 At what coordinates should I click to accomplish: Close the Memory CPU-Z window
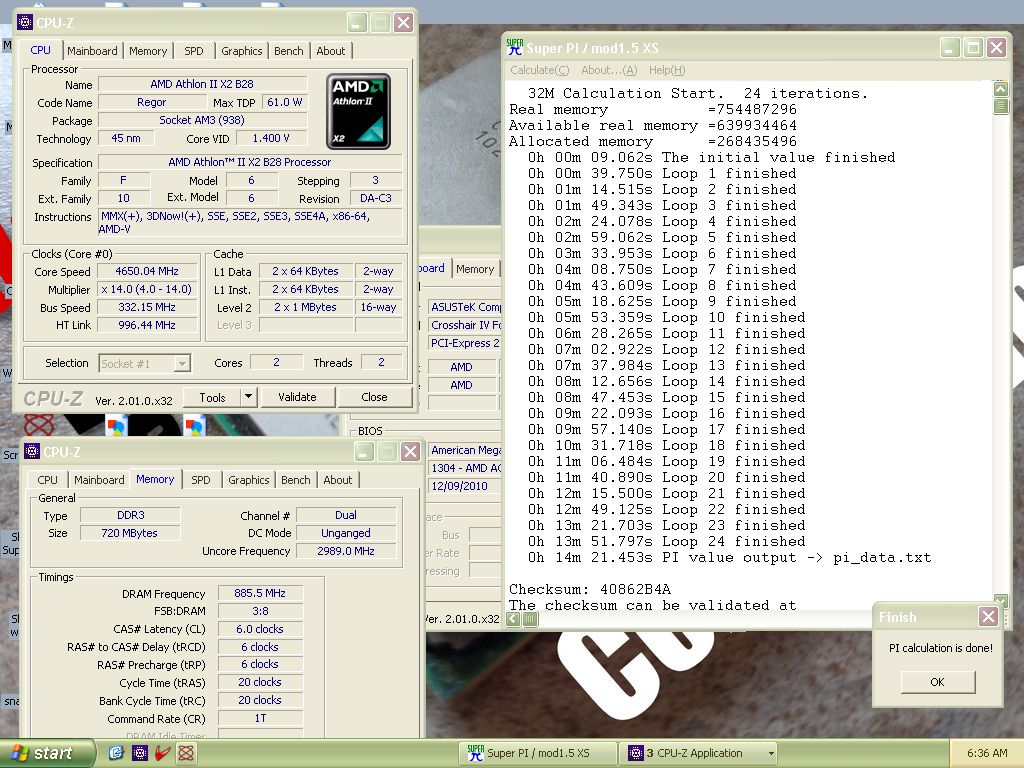[x=410, y=451]
